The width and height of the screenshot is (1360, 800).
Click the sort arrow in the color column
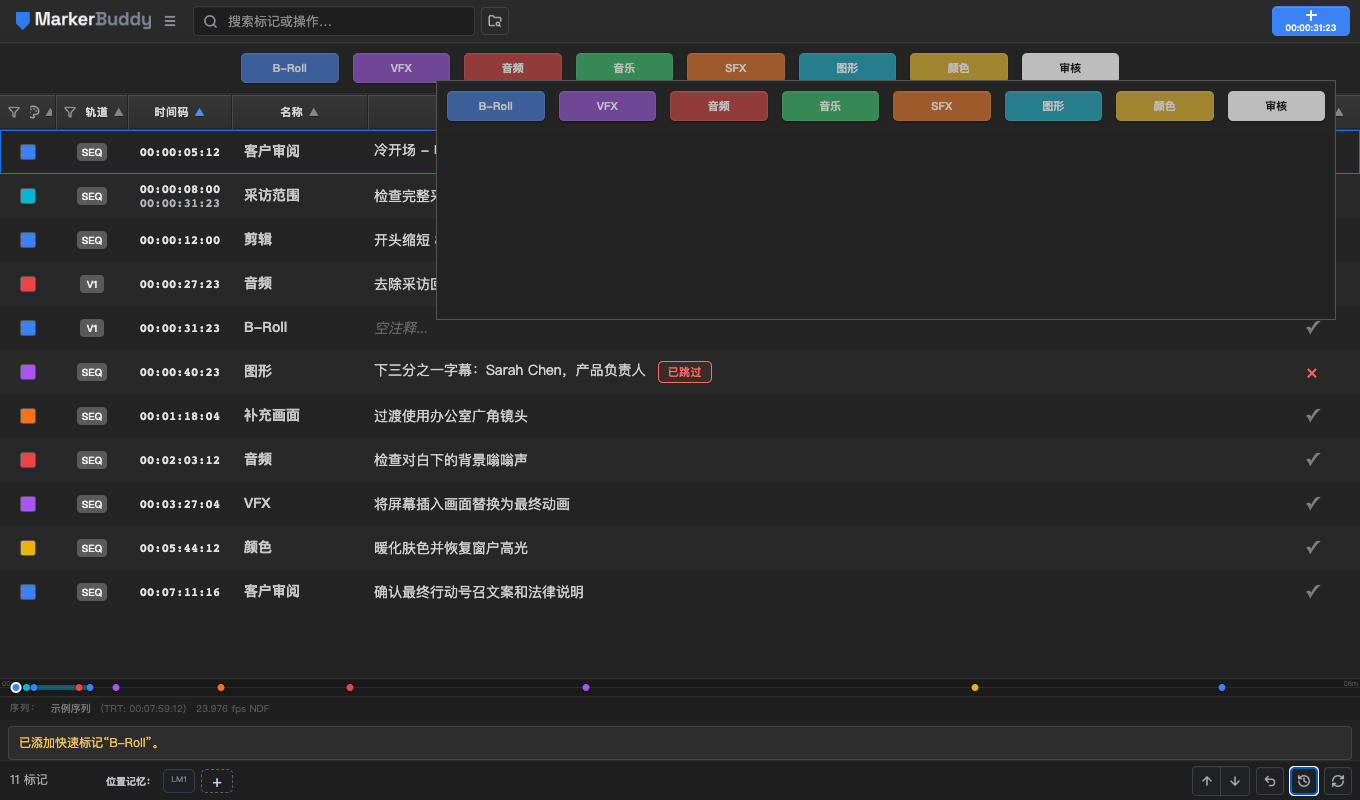tap(50, 112)
